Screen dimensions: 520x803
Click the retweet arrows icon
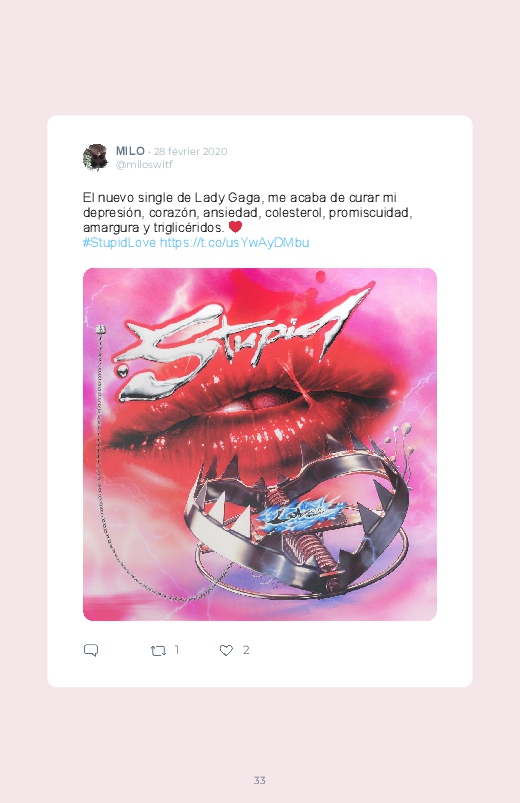coord(158,650)
